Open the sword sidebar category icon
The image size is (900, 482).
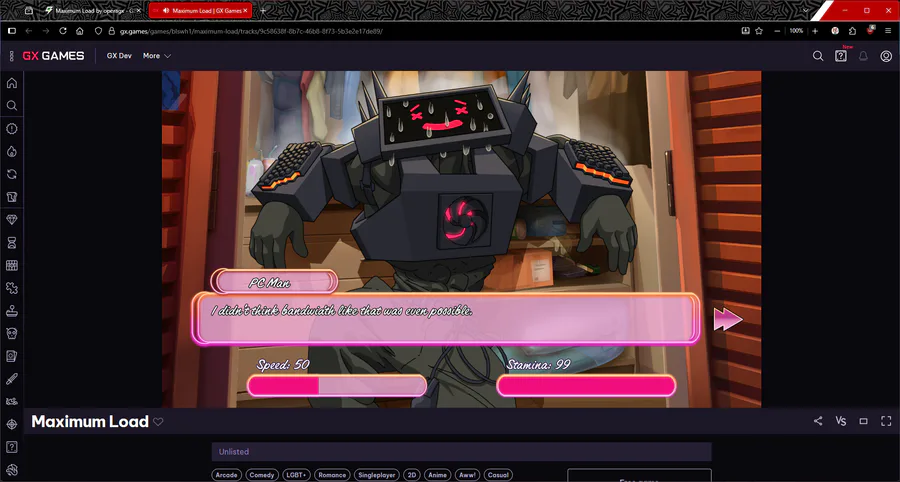point(11,379)
